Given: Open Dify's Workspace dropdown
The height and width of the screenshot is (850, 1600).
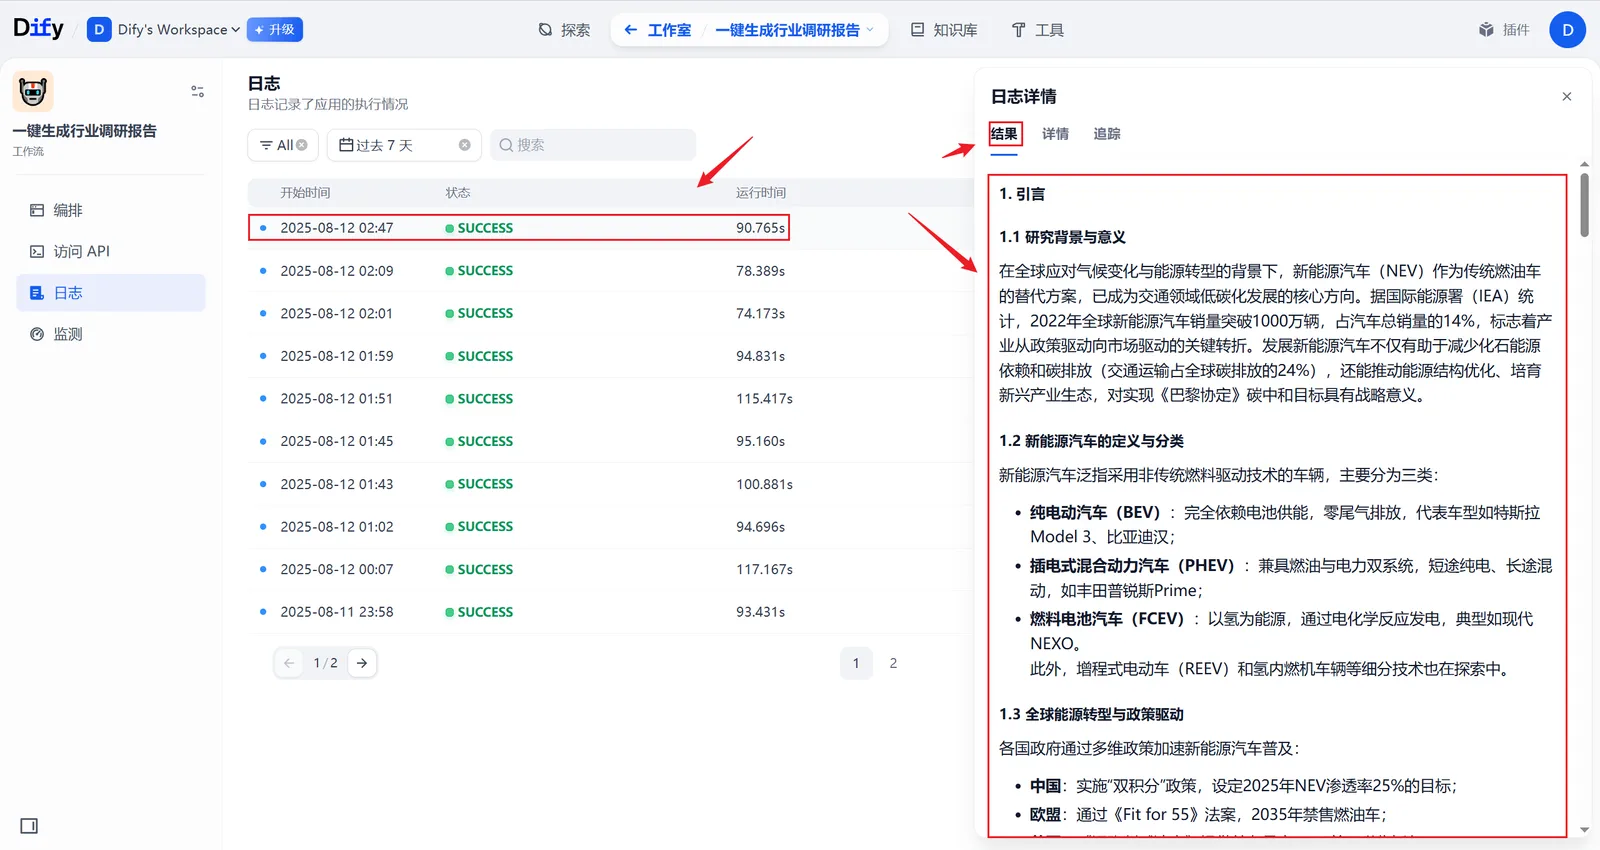Looking at the screenshot, I should [x=164, y=30].
